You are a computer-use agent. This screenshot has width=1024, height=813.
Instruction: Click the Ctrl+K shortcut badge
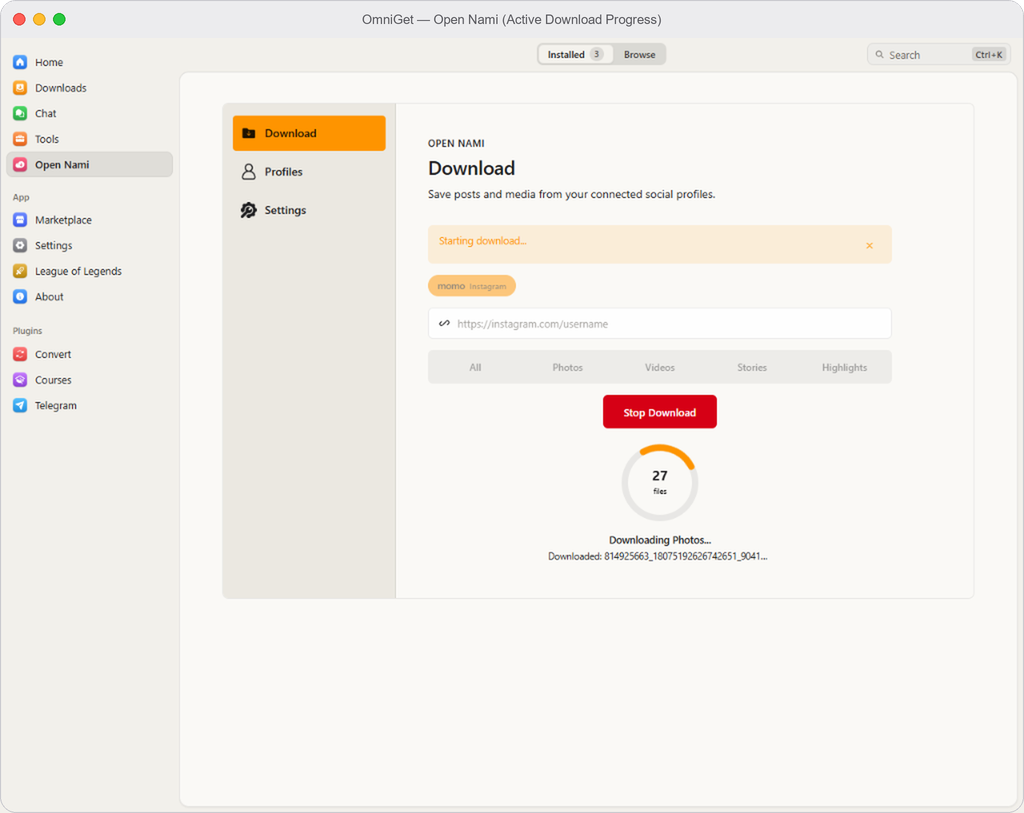pos(989,55)
